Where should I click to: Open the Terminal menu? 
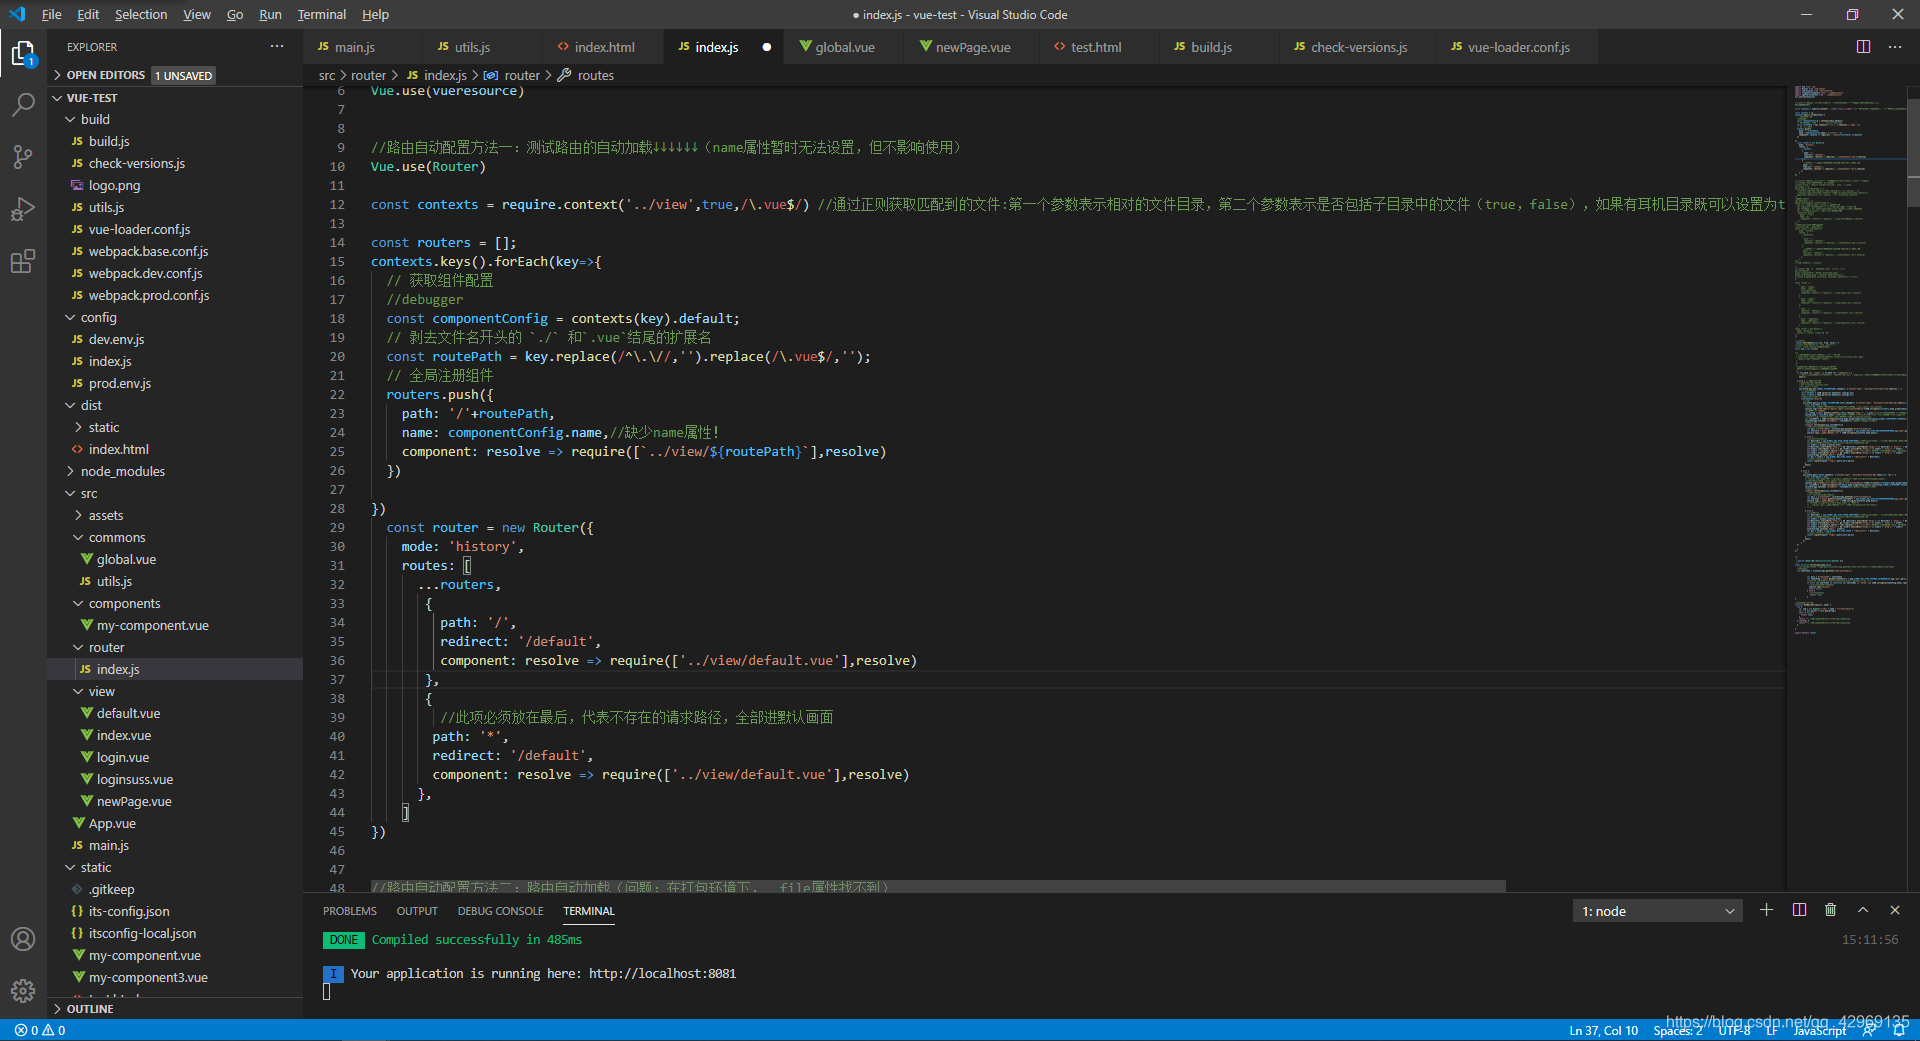tap(322, 14)
